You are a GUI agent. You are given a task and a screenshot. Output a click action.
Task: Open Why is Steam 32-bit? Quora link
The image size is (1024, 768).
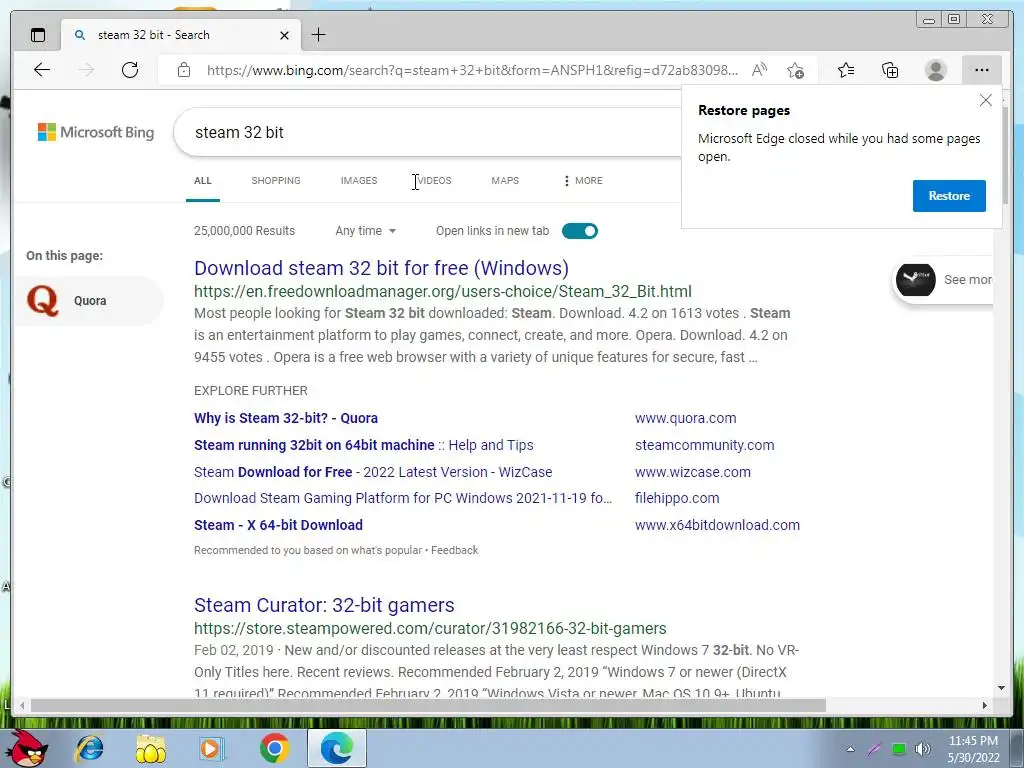pyautogui.click(x=286, y=418)
